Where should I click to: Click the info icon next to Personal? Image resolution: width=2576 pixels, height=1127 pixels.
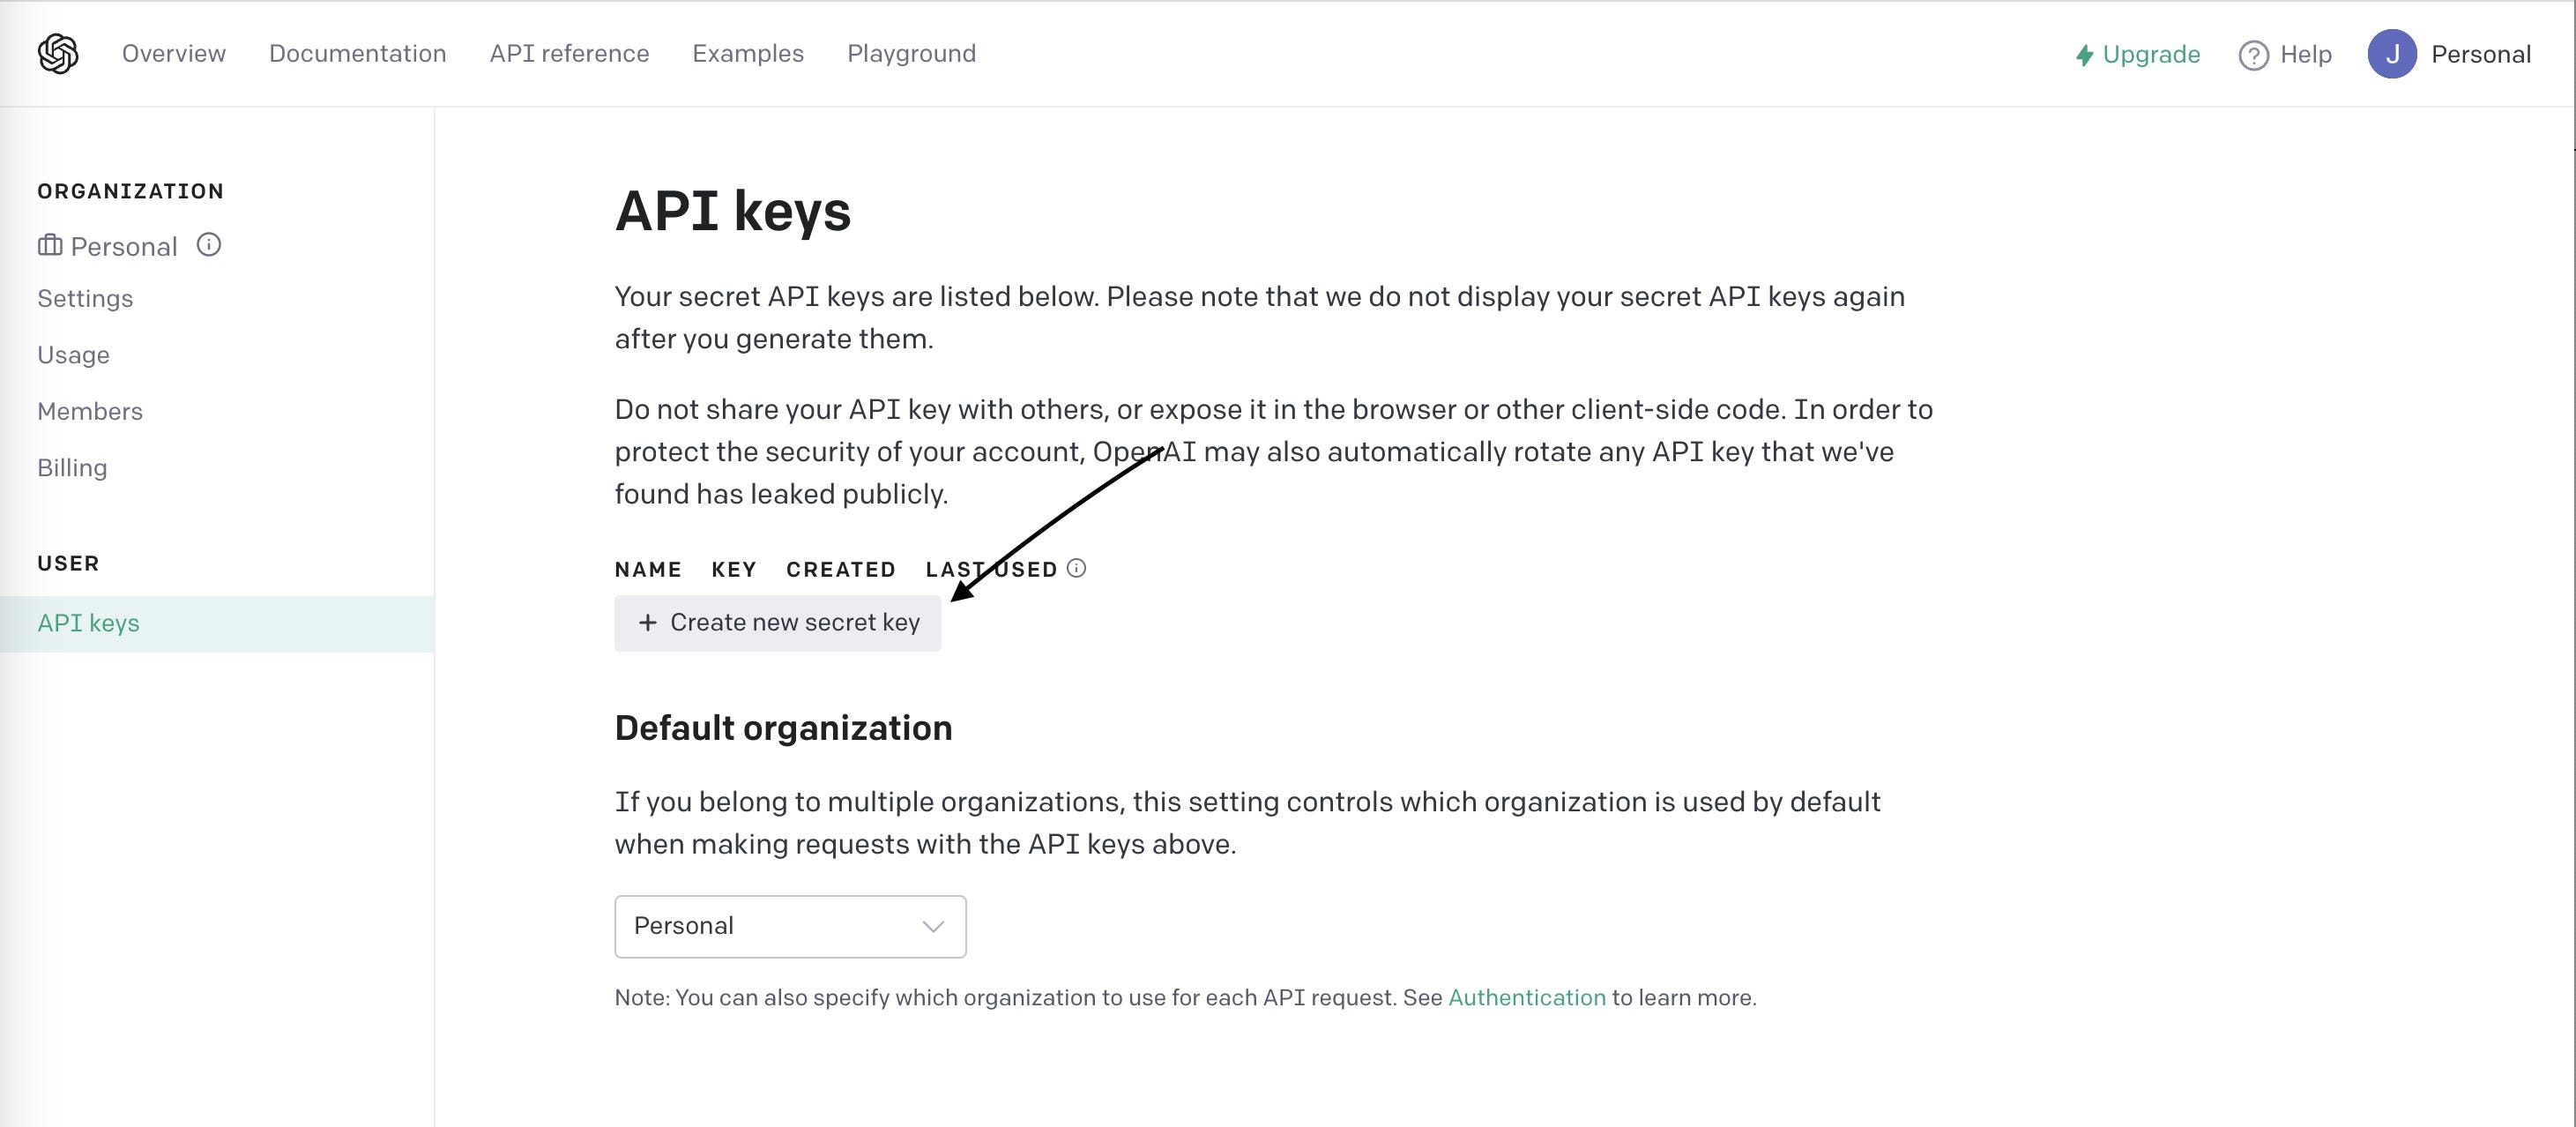[x=209, y=245]
